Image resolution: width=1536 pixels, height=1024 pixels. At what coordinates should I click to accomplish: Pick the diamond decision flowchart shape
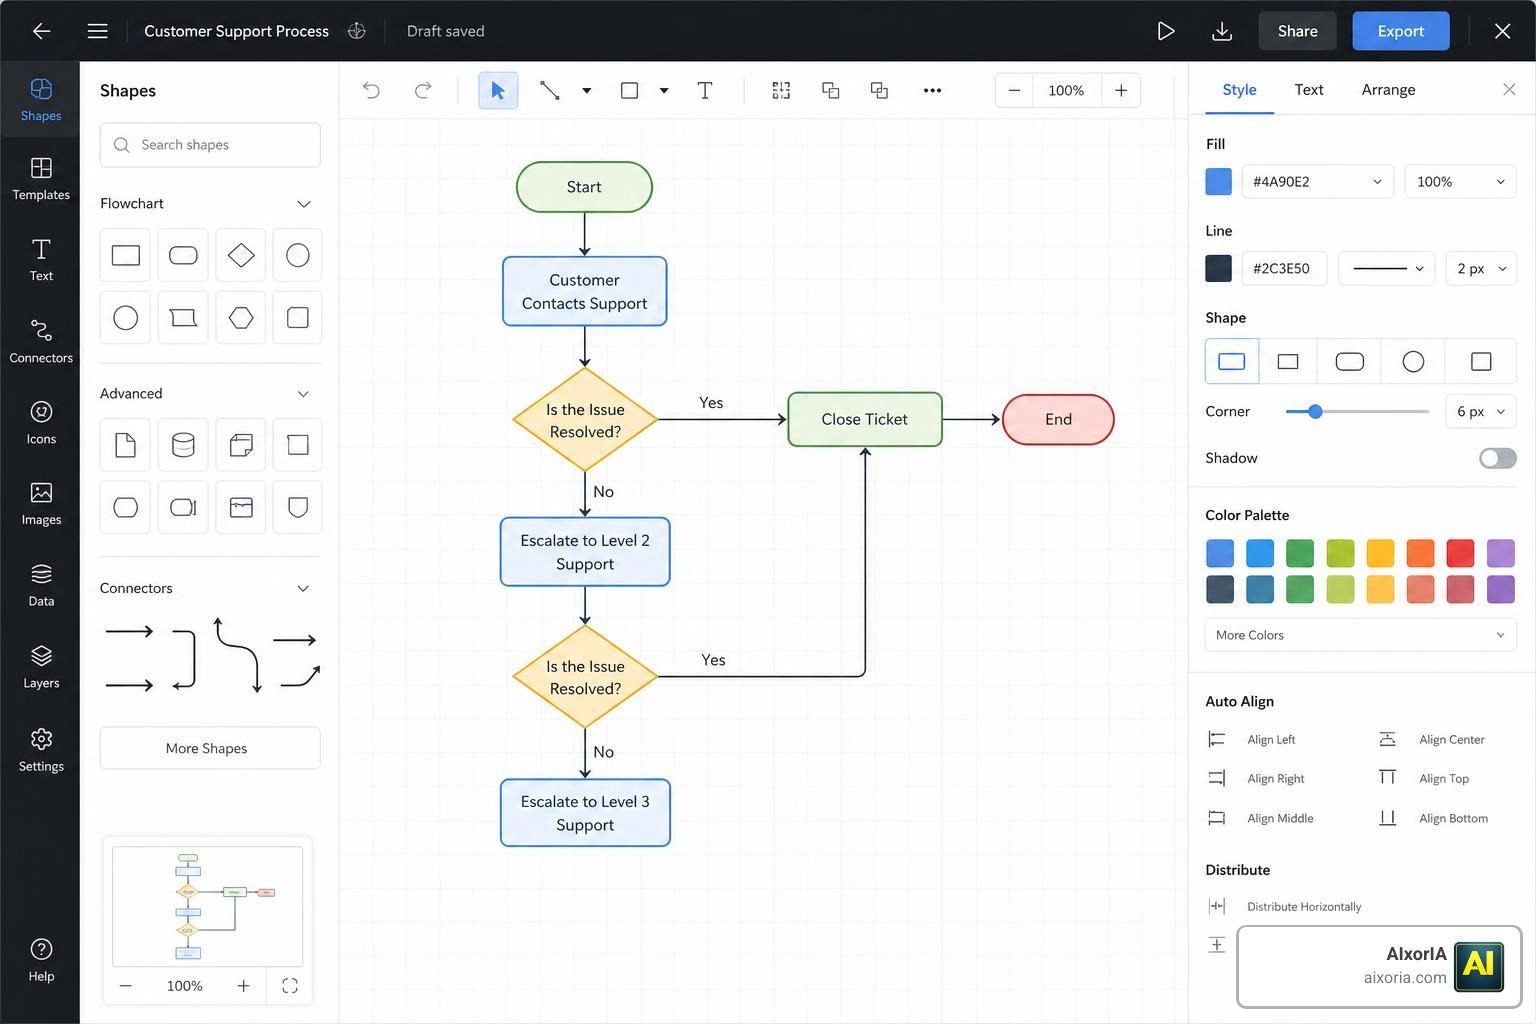click(x=241, y=255)
